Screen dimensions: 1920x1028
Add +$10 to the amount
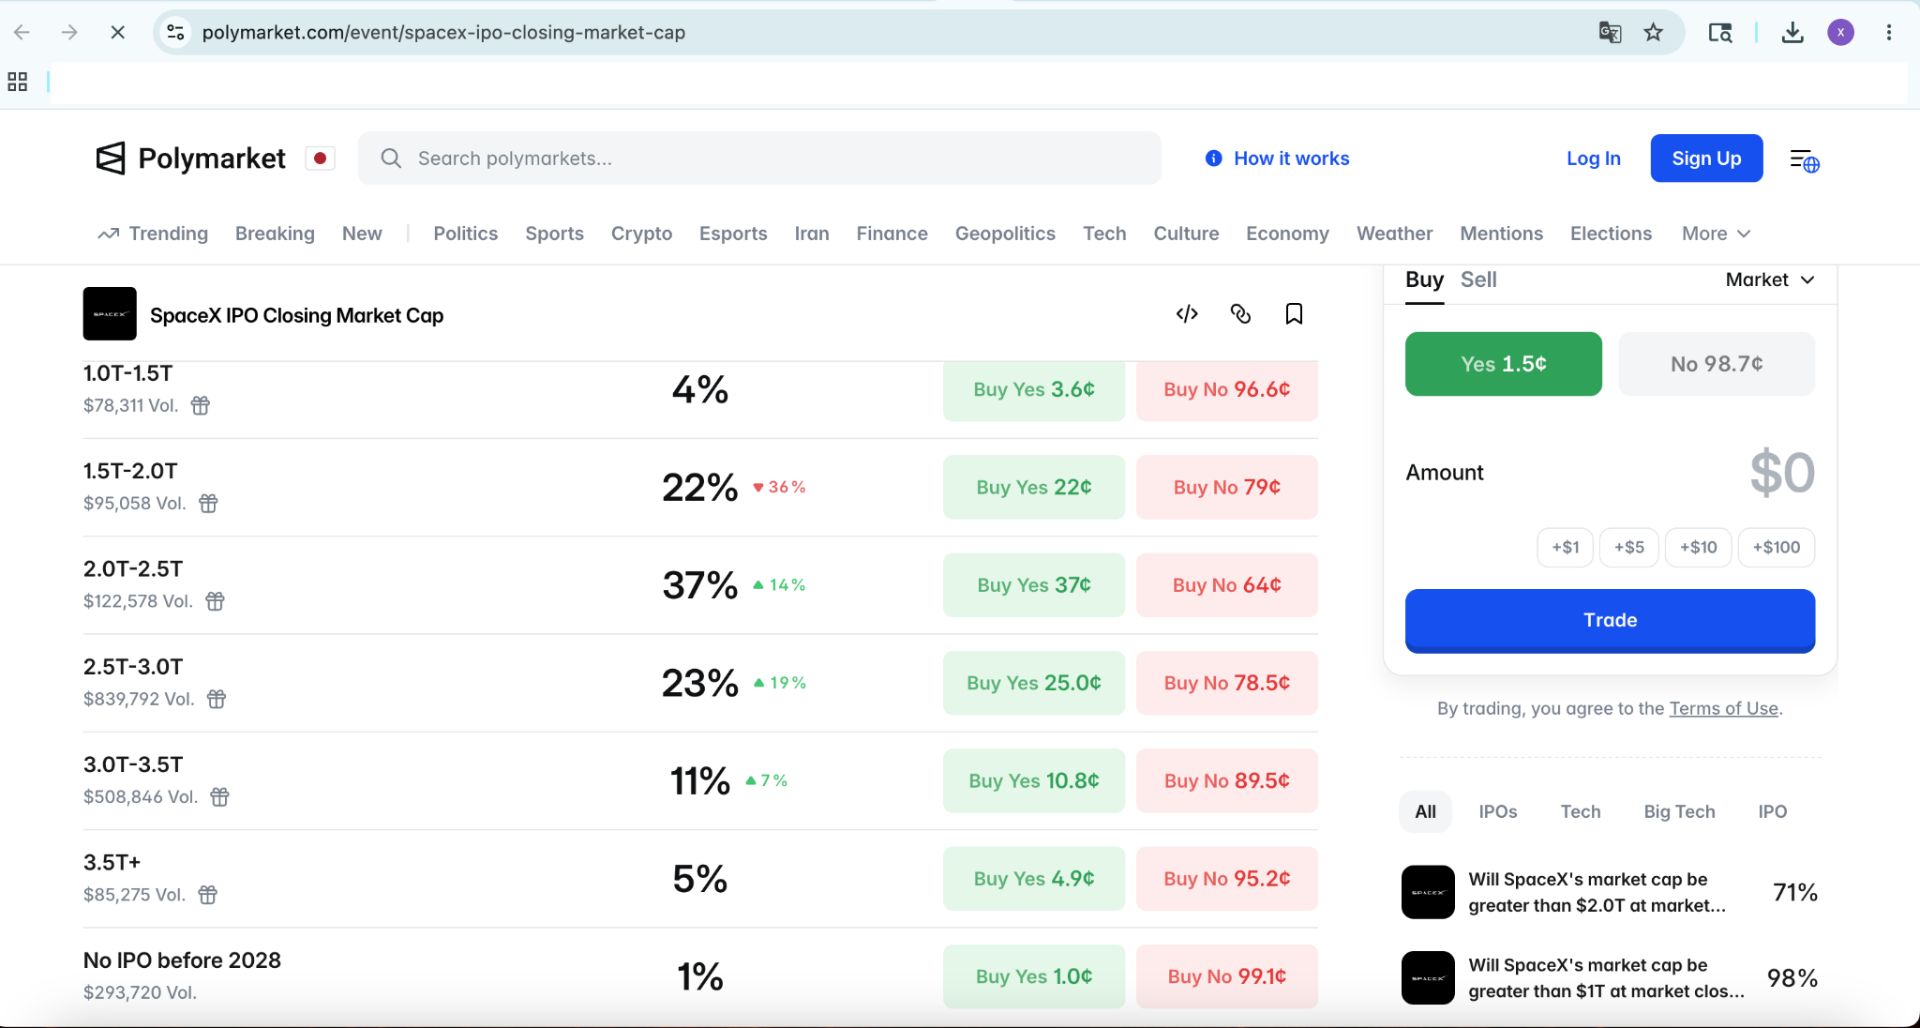1698,547
